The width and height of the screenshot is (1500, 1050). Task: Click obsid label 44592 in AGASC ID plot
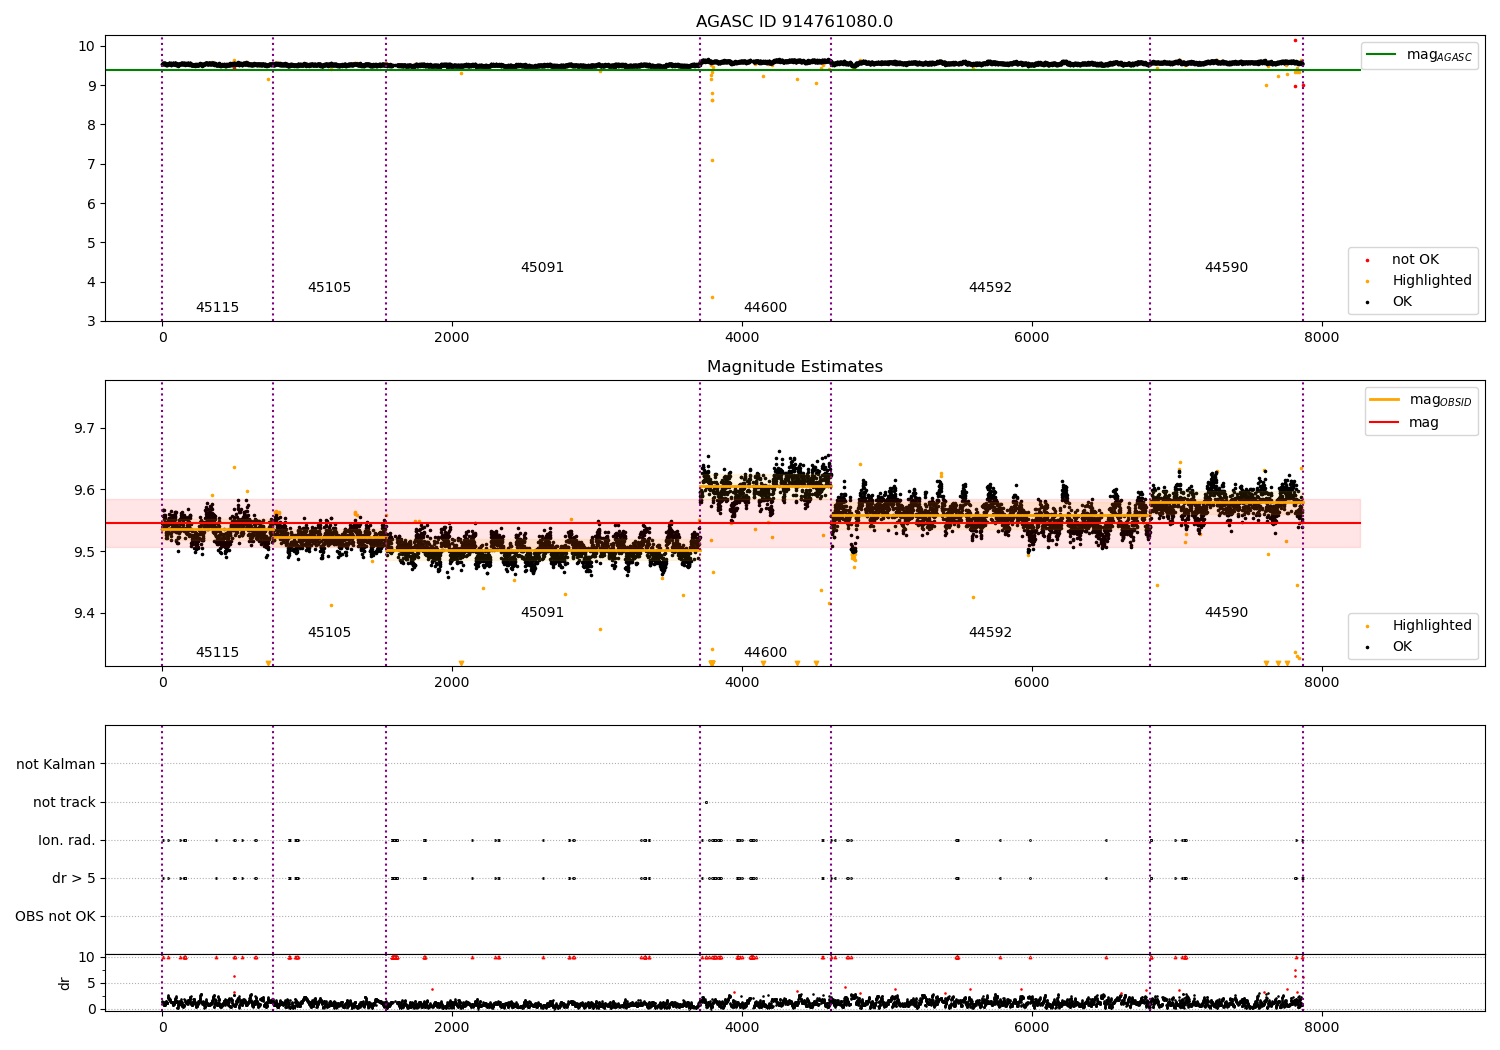pos(990,288)
